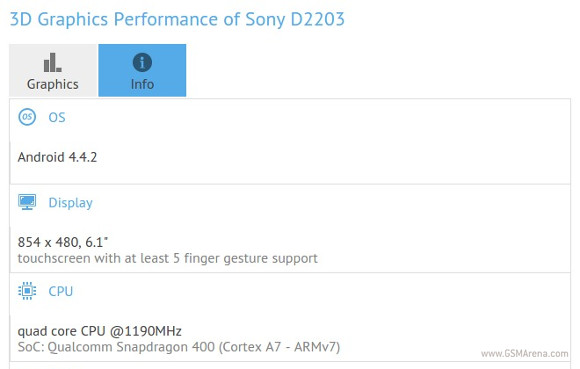The image size is (580, 369).
Task: Click the touchscreen finger gesture support line
Action: tap(168, 258)
